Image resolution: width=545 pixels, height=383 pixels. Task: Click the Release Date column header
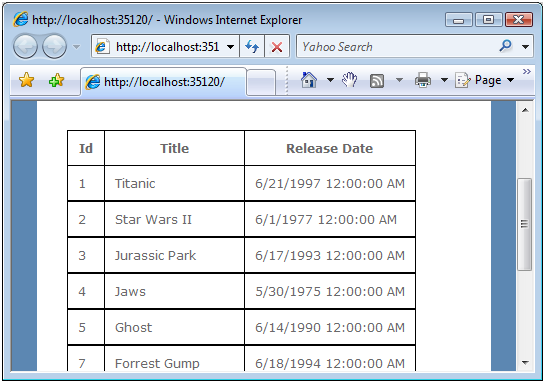[x=330, y=148]
